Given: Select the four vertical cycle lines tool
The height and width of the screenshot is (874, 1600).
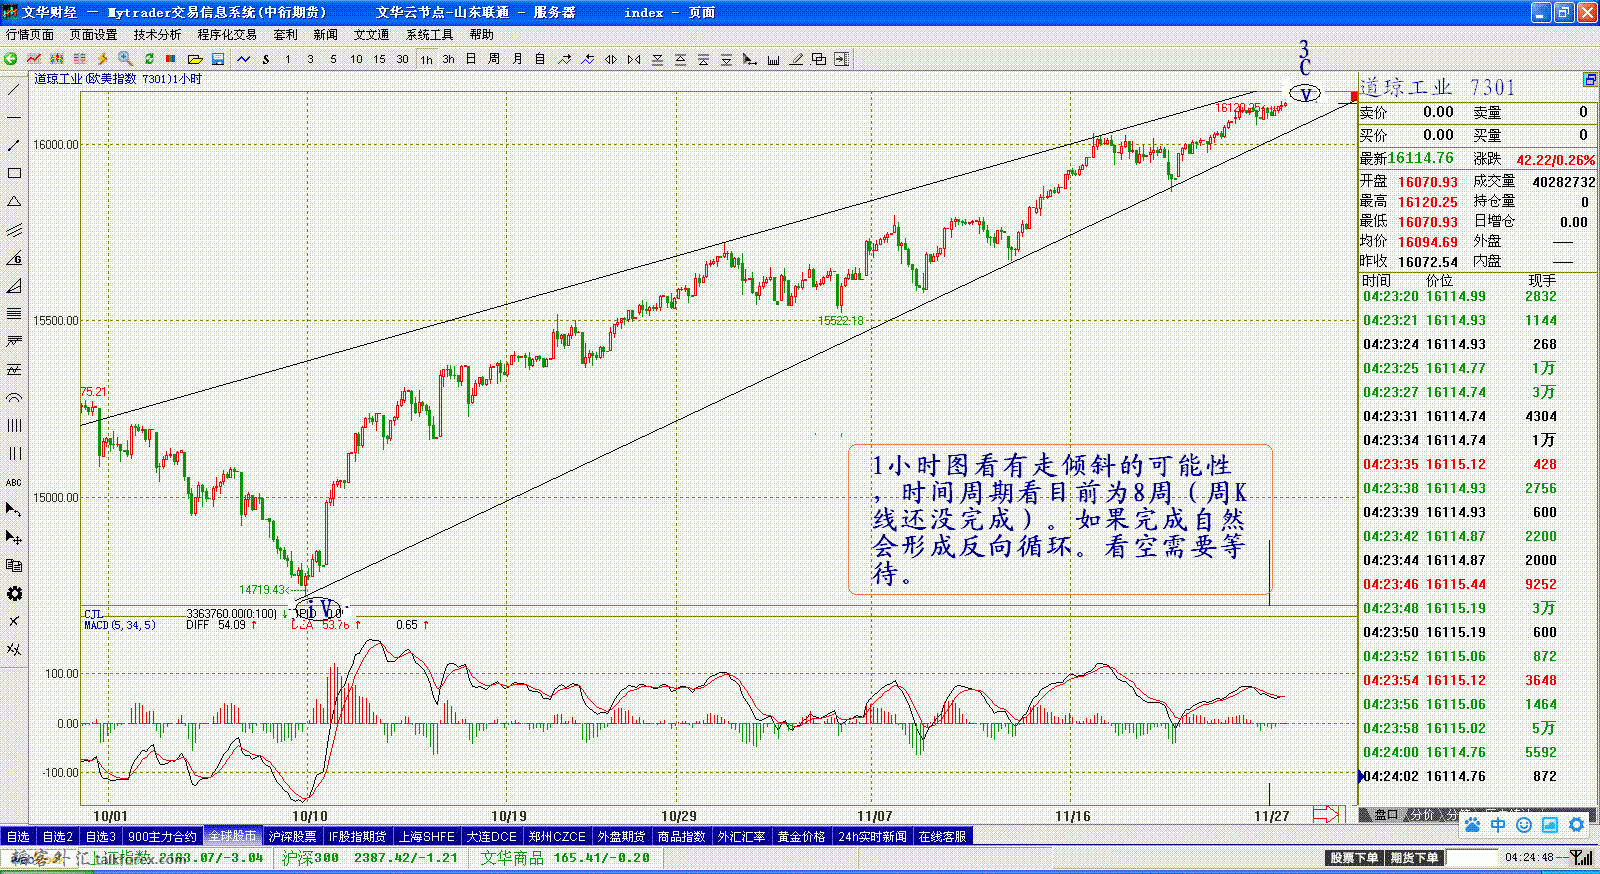Looking at the screenshot, I should (14, 426).
